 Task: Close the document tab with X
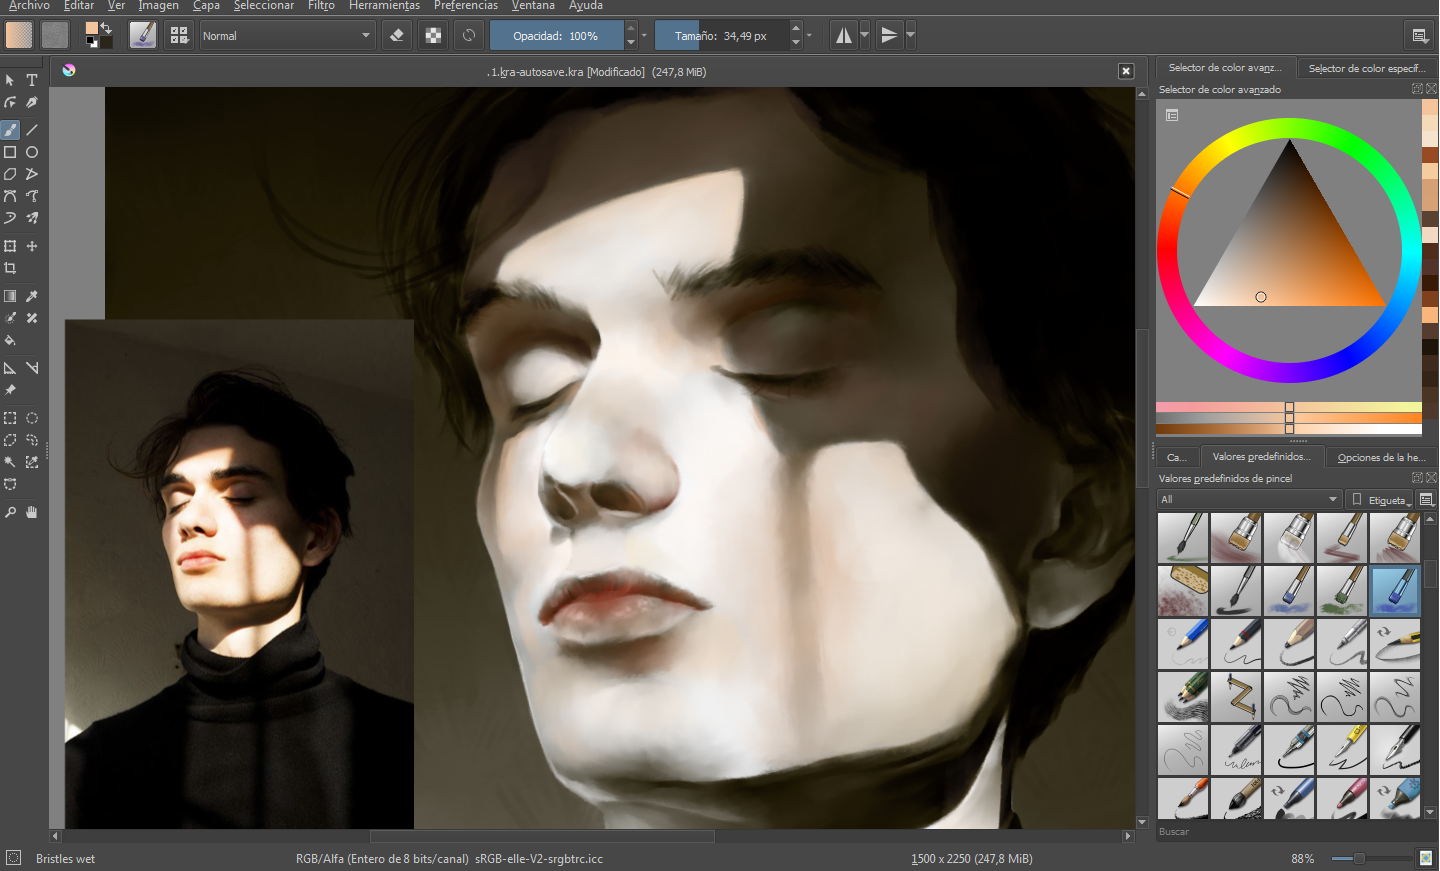click(x=1126, y=71)
